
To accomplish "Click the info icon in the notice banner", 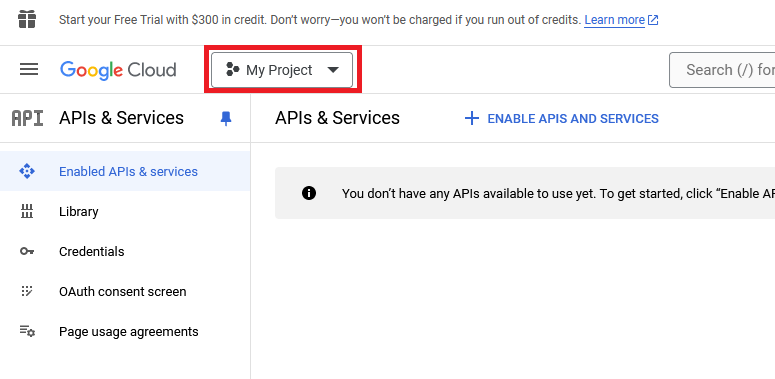I will [x=309, y=193].
